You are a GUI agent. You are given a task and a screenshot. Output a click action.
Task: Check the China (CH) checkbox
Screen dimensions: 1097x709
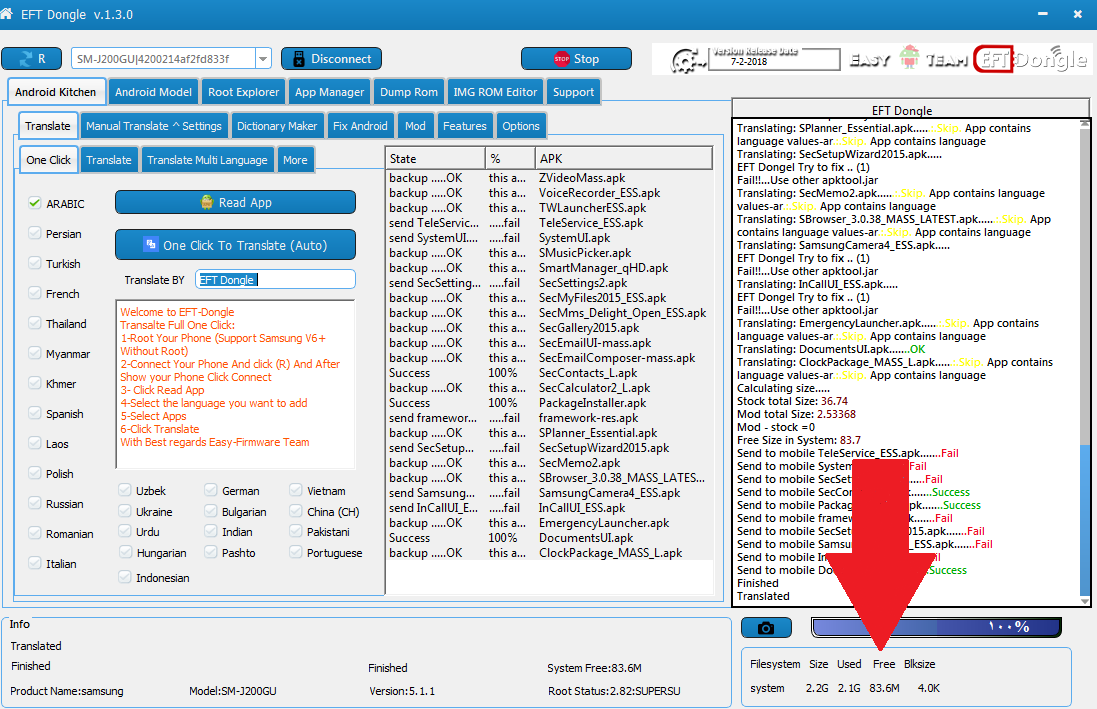pos(296,511)
